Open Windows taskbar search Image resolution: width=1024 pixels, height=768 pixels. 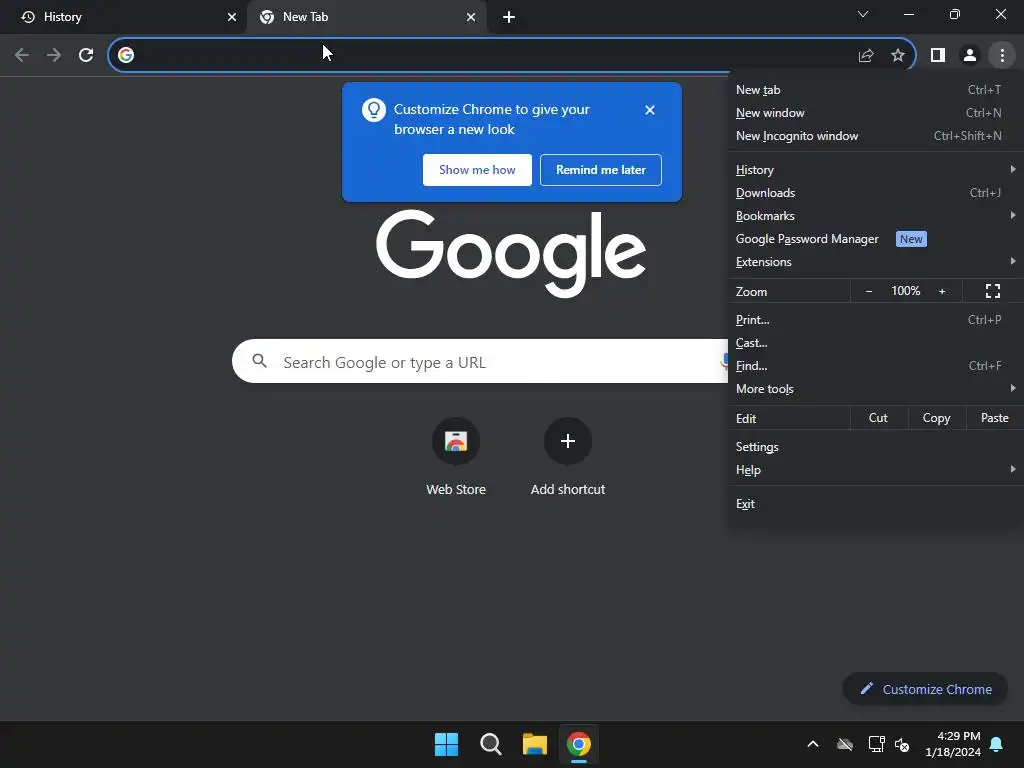coord(490,744)
